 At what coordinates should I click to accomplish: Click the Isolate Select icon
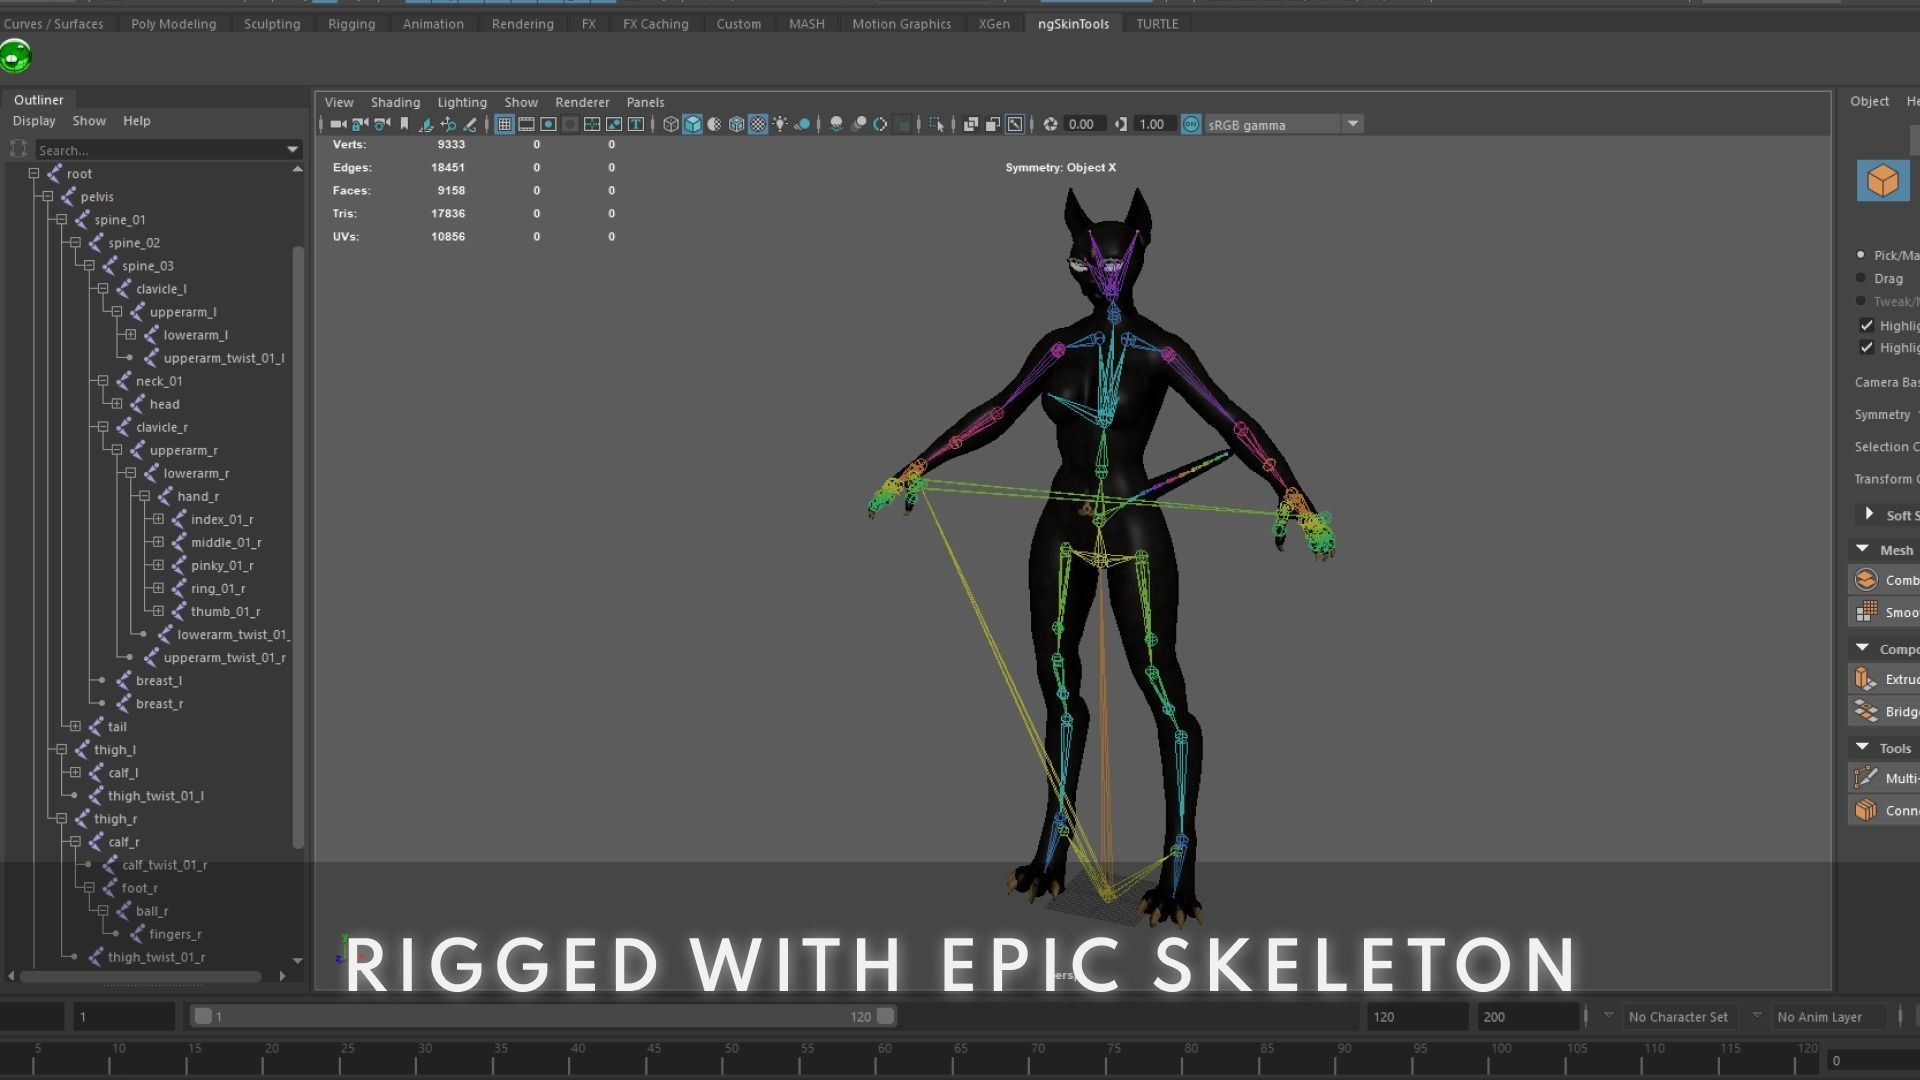(x=936, y=124)
